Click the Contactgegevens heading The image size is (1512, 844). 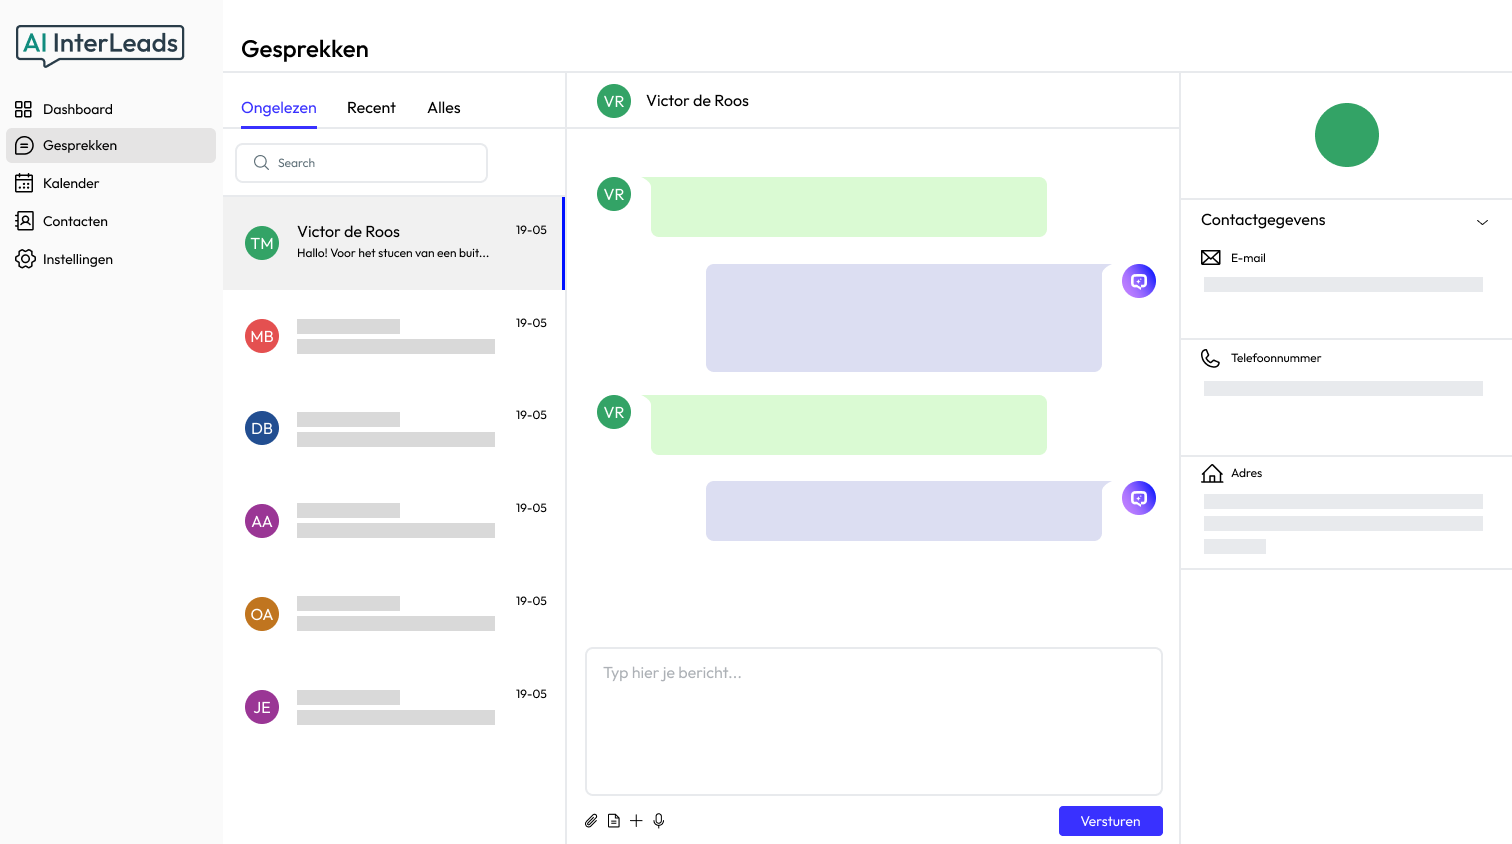[x=1263, y=220]
